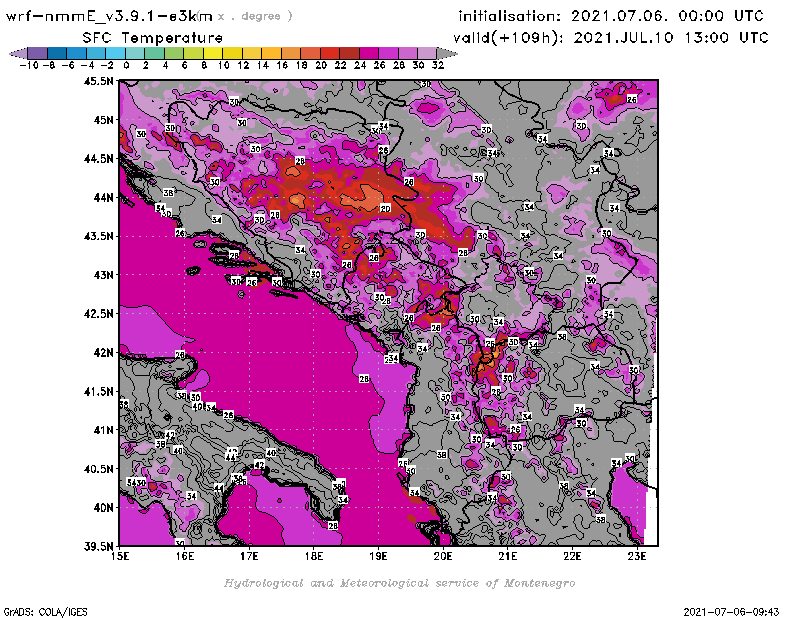
Task: Click the colorbar segment between -10 and -8
Action: [38, 53]
